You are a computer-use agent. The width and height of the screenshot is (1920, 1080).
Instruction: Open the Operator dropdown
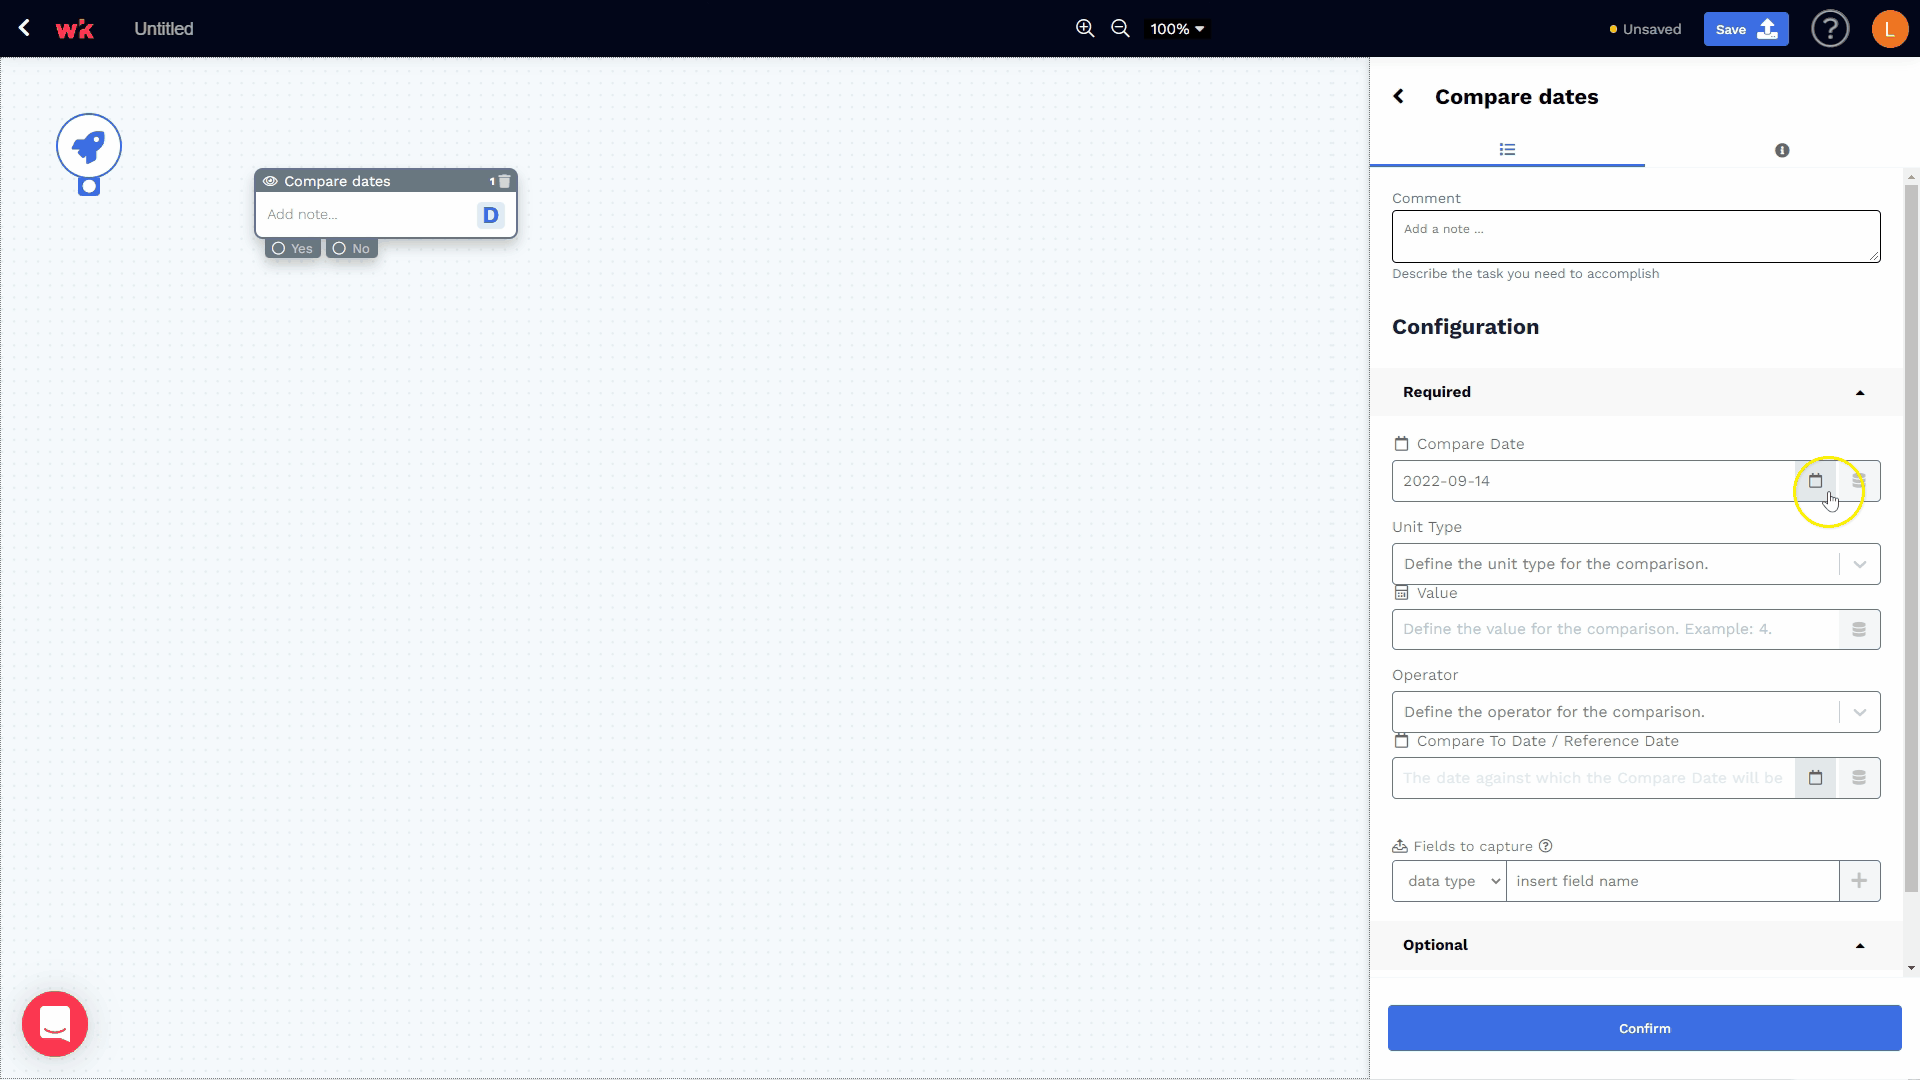point(1636,712)
